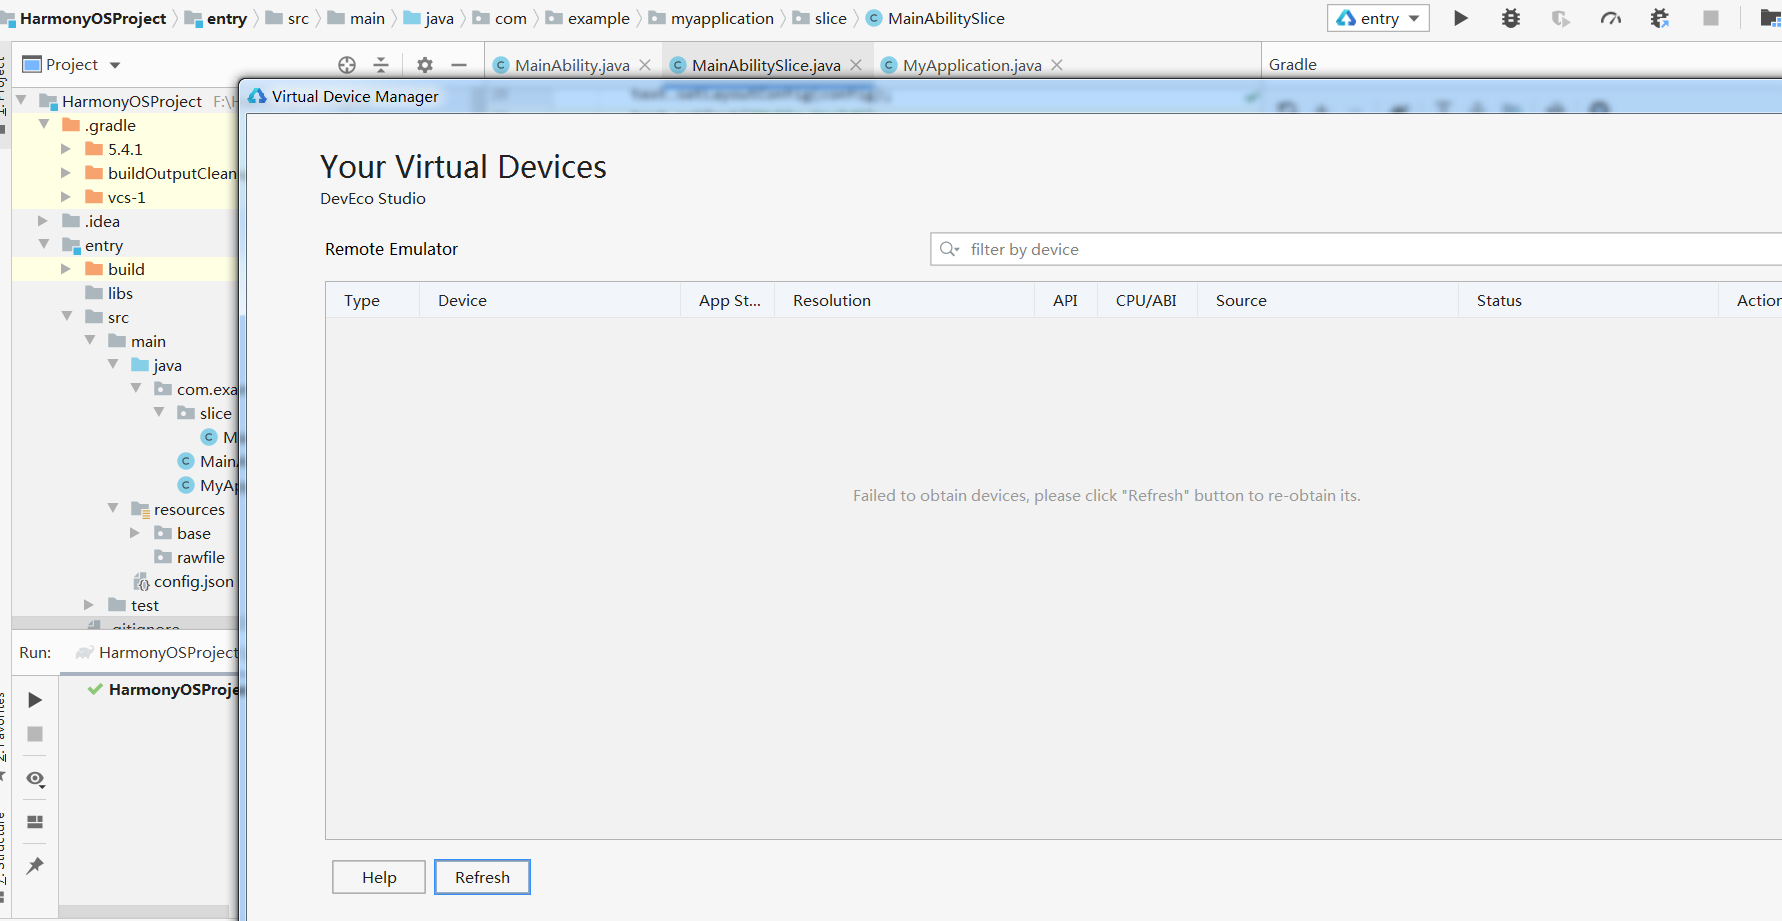Sort by the CPU/ABI column header

(x=1146, y=300)
